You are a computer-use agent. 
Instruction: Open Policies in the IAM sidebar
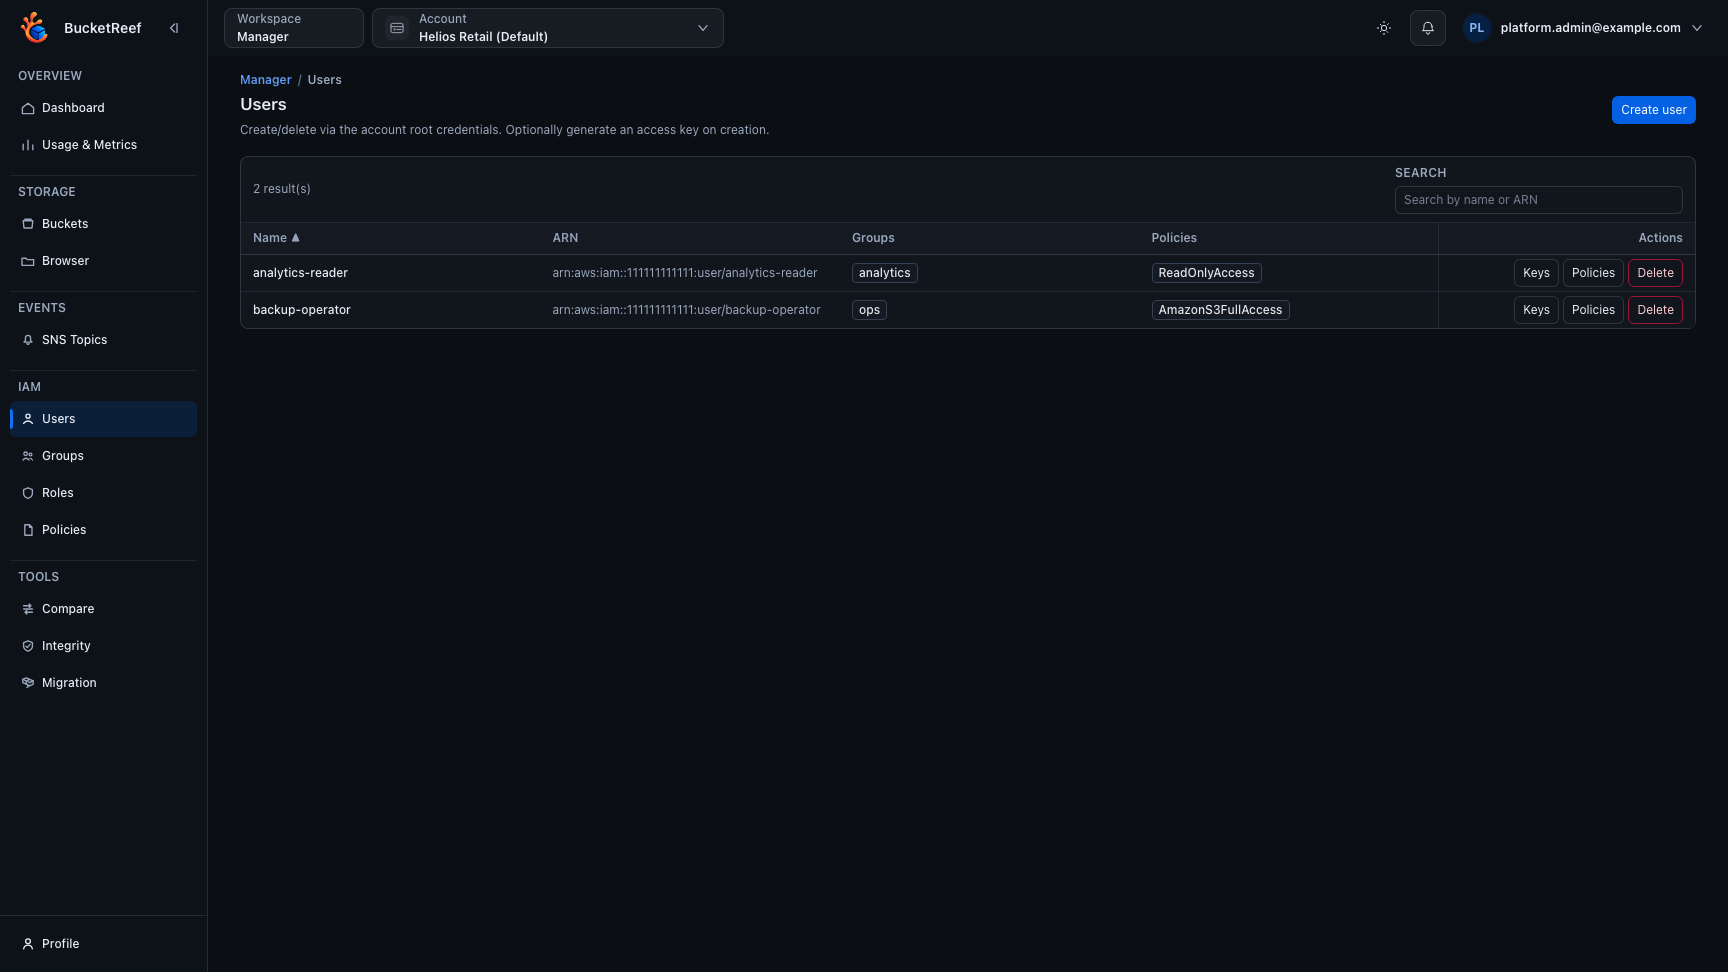[x=103, y=530]
